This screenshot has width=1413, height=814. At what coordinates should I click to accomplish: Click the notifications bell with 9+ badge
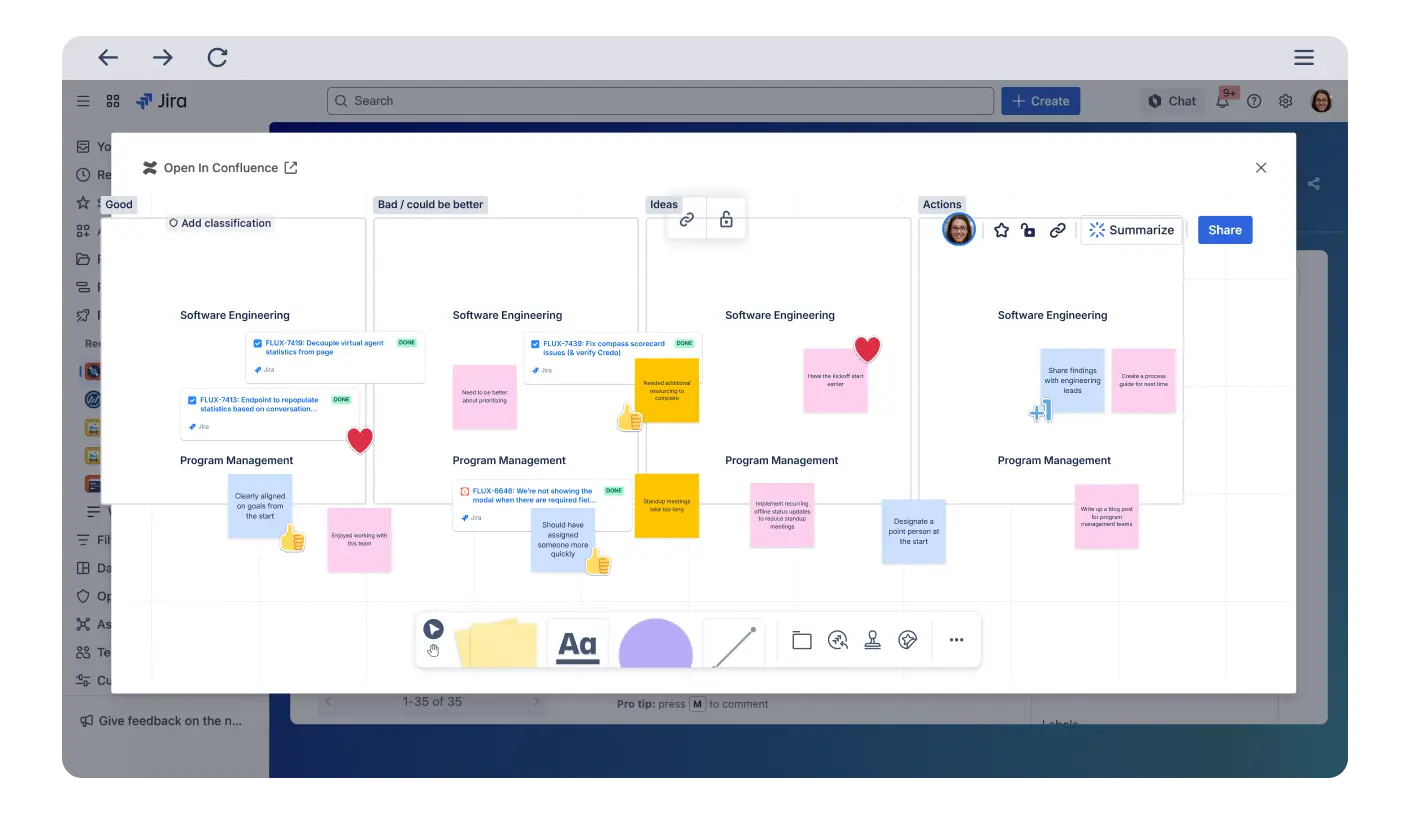[1223, 101]
